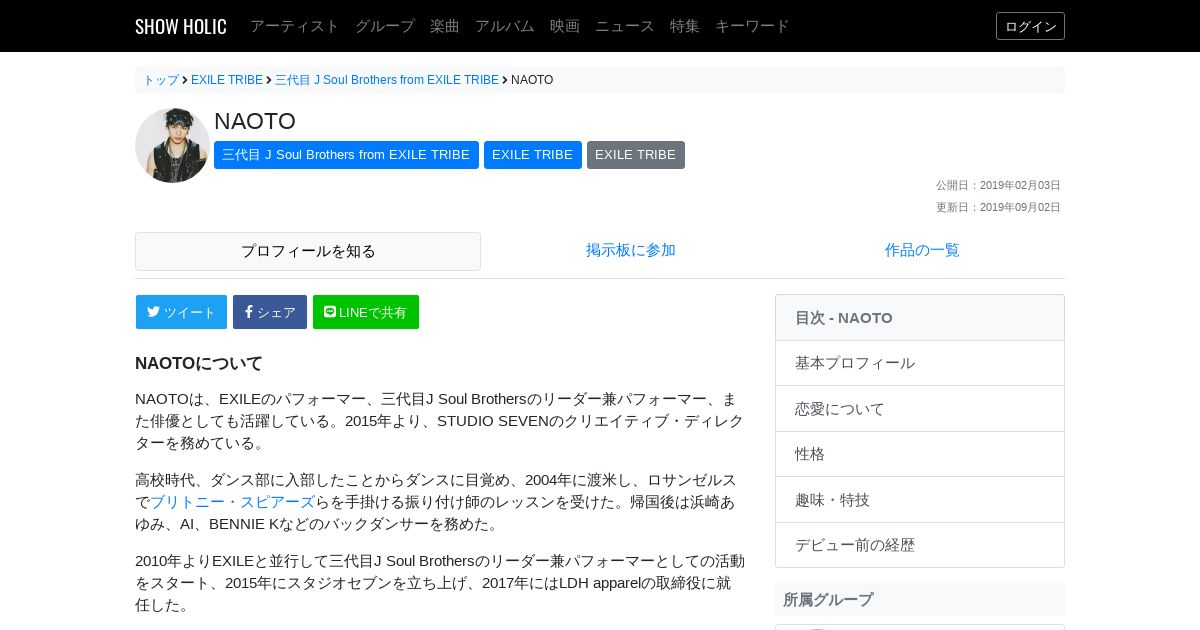Follow the トップ breadcrumb link

[x=161, y=80]
